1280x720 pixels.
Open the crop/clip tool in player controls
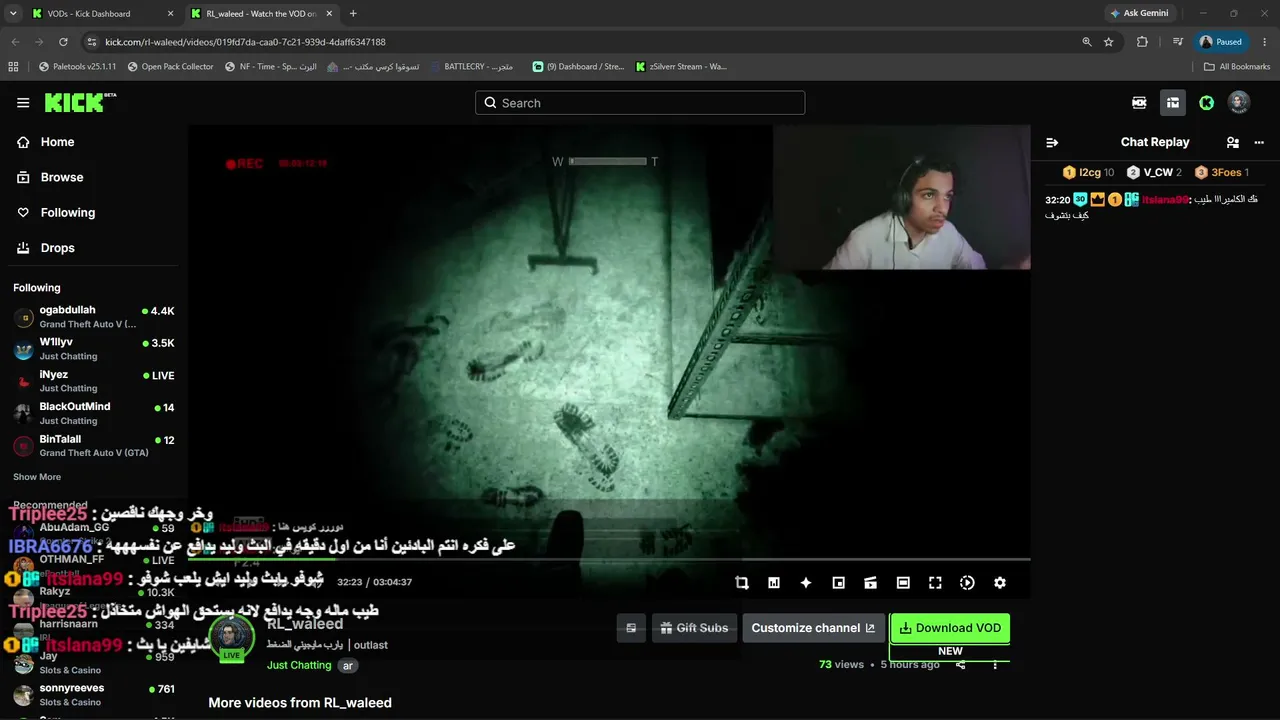click(742, 583)
